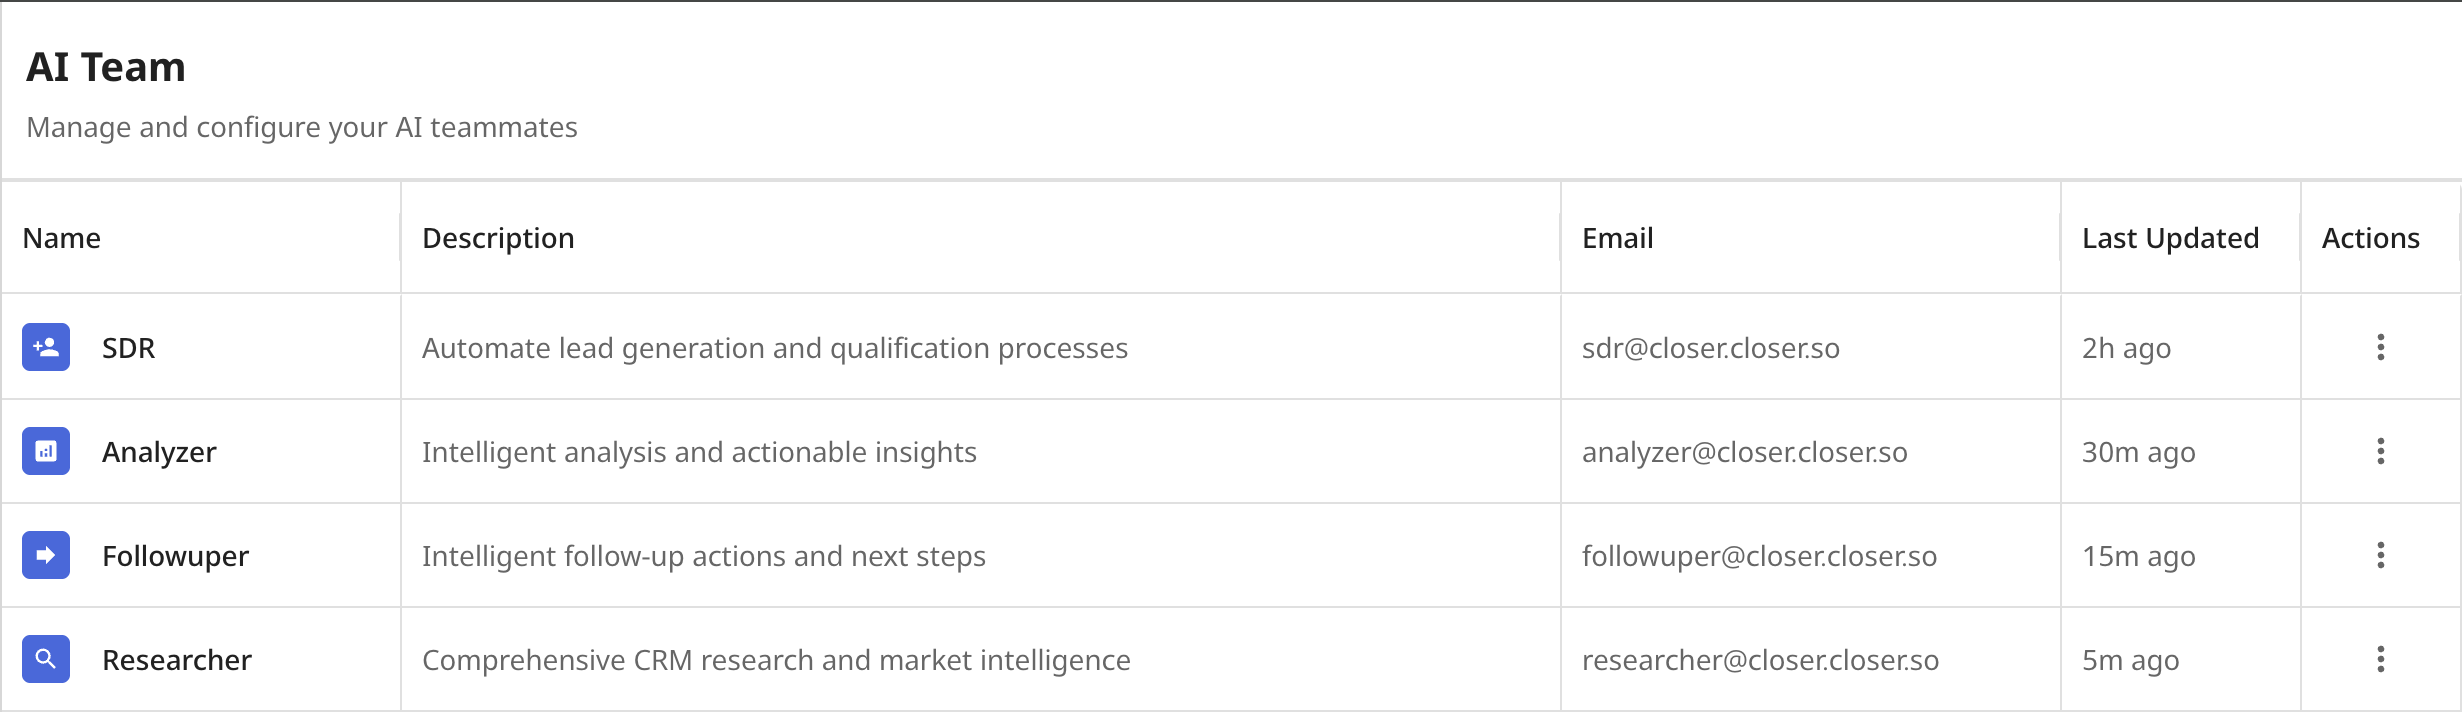The image size is (2462, 712).
Task: Sort by the Last Updated column header
Action: [2170, 238]
